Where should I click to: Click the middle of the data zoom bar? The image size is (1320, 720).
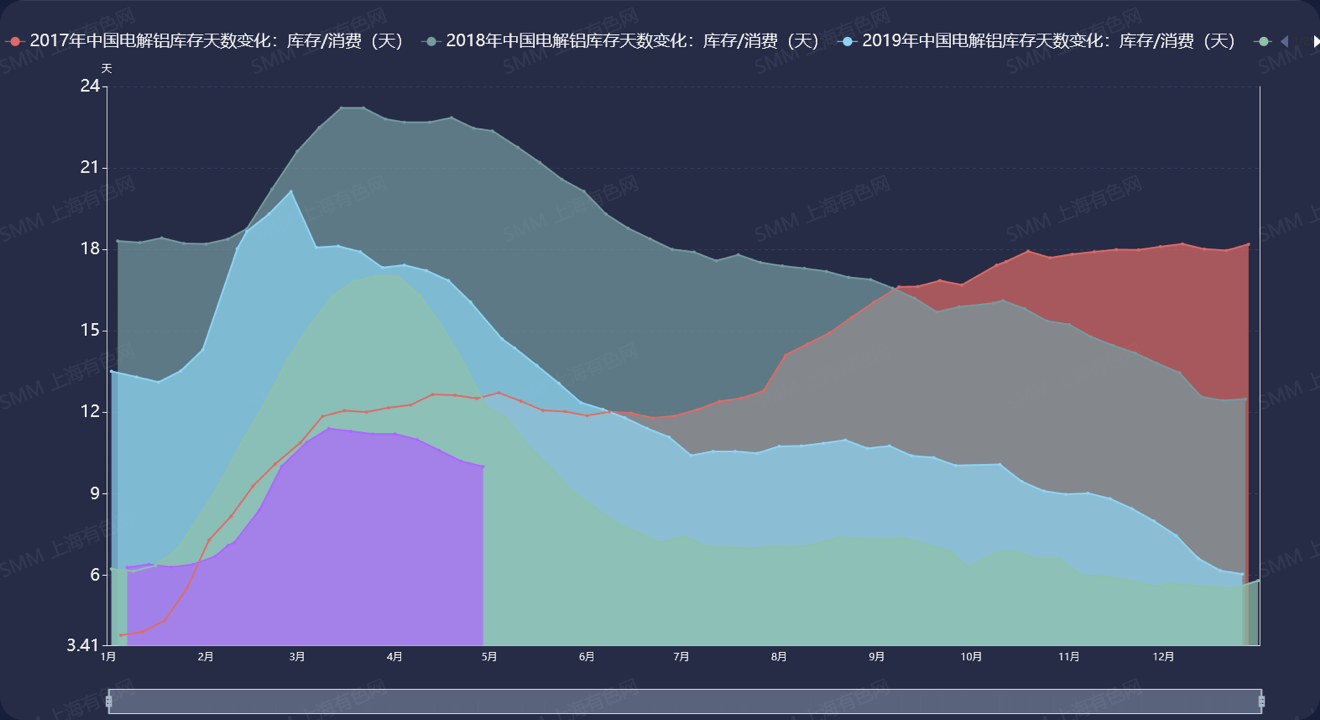tap(684, 701)
